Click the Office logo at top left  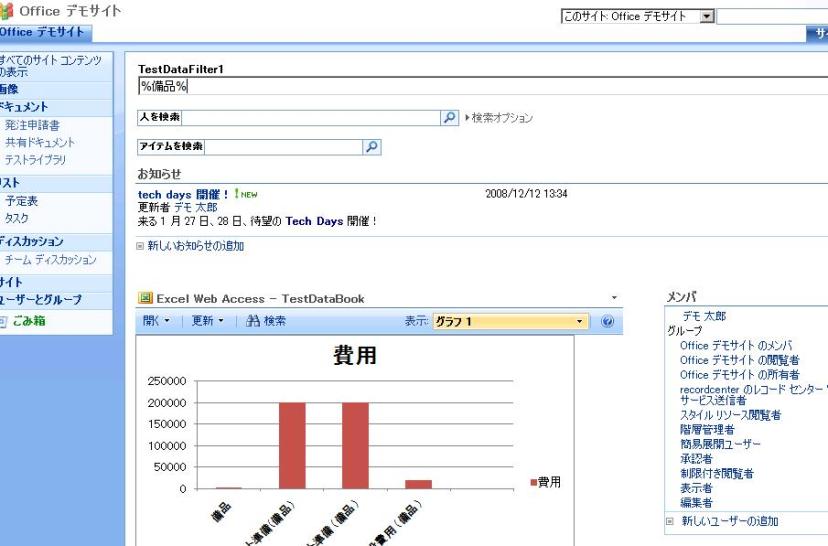coord(6,11)
